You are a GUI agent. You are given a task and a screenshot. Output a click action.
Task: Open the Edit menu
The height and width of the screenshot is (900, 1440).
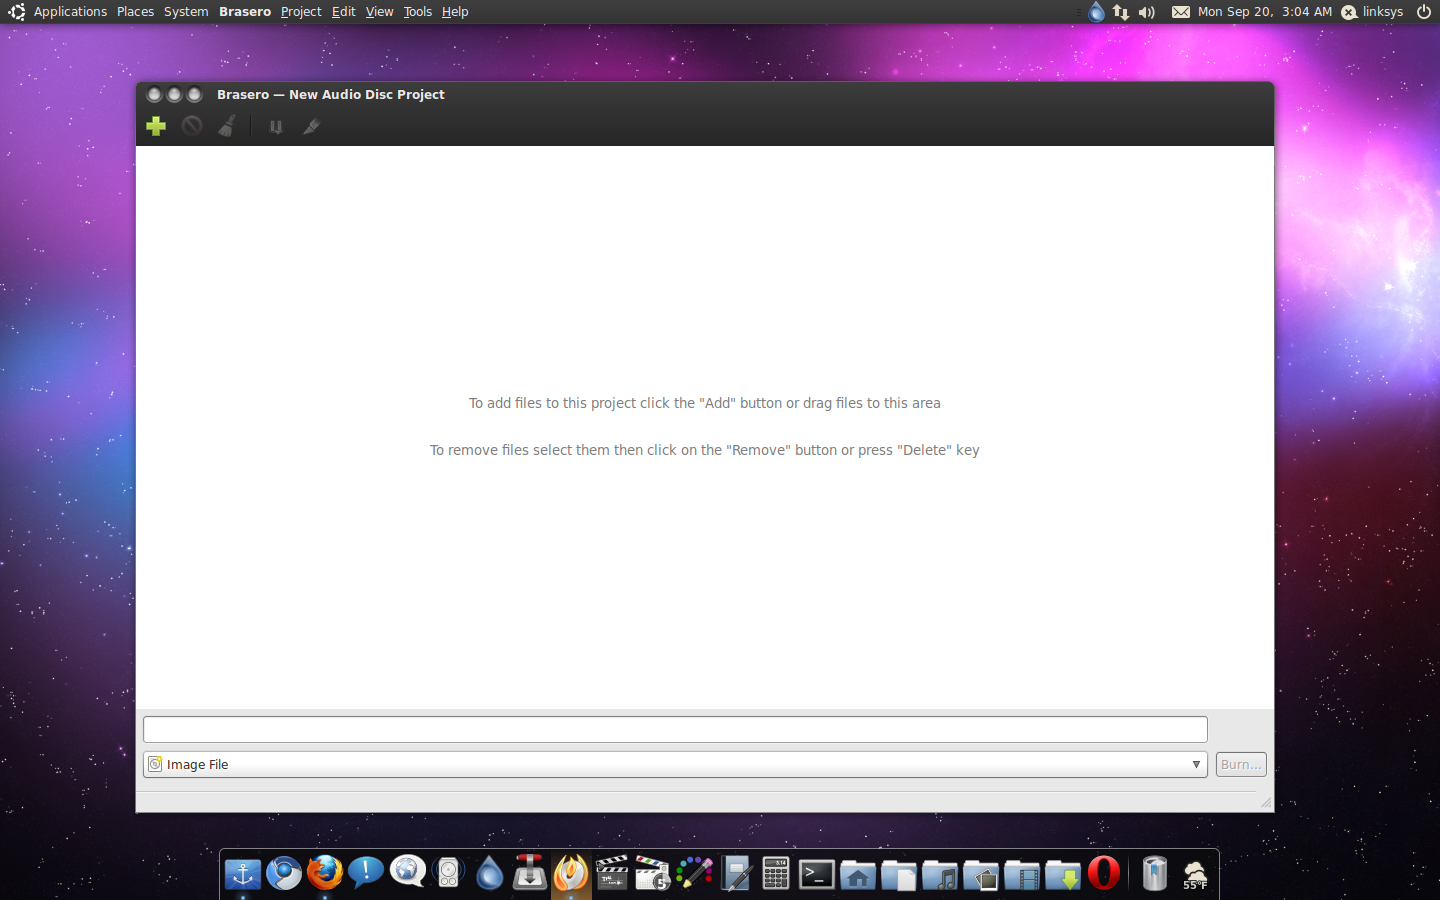click(x=344, y=12)
